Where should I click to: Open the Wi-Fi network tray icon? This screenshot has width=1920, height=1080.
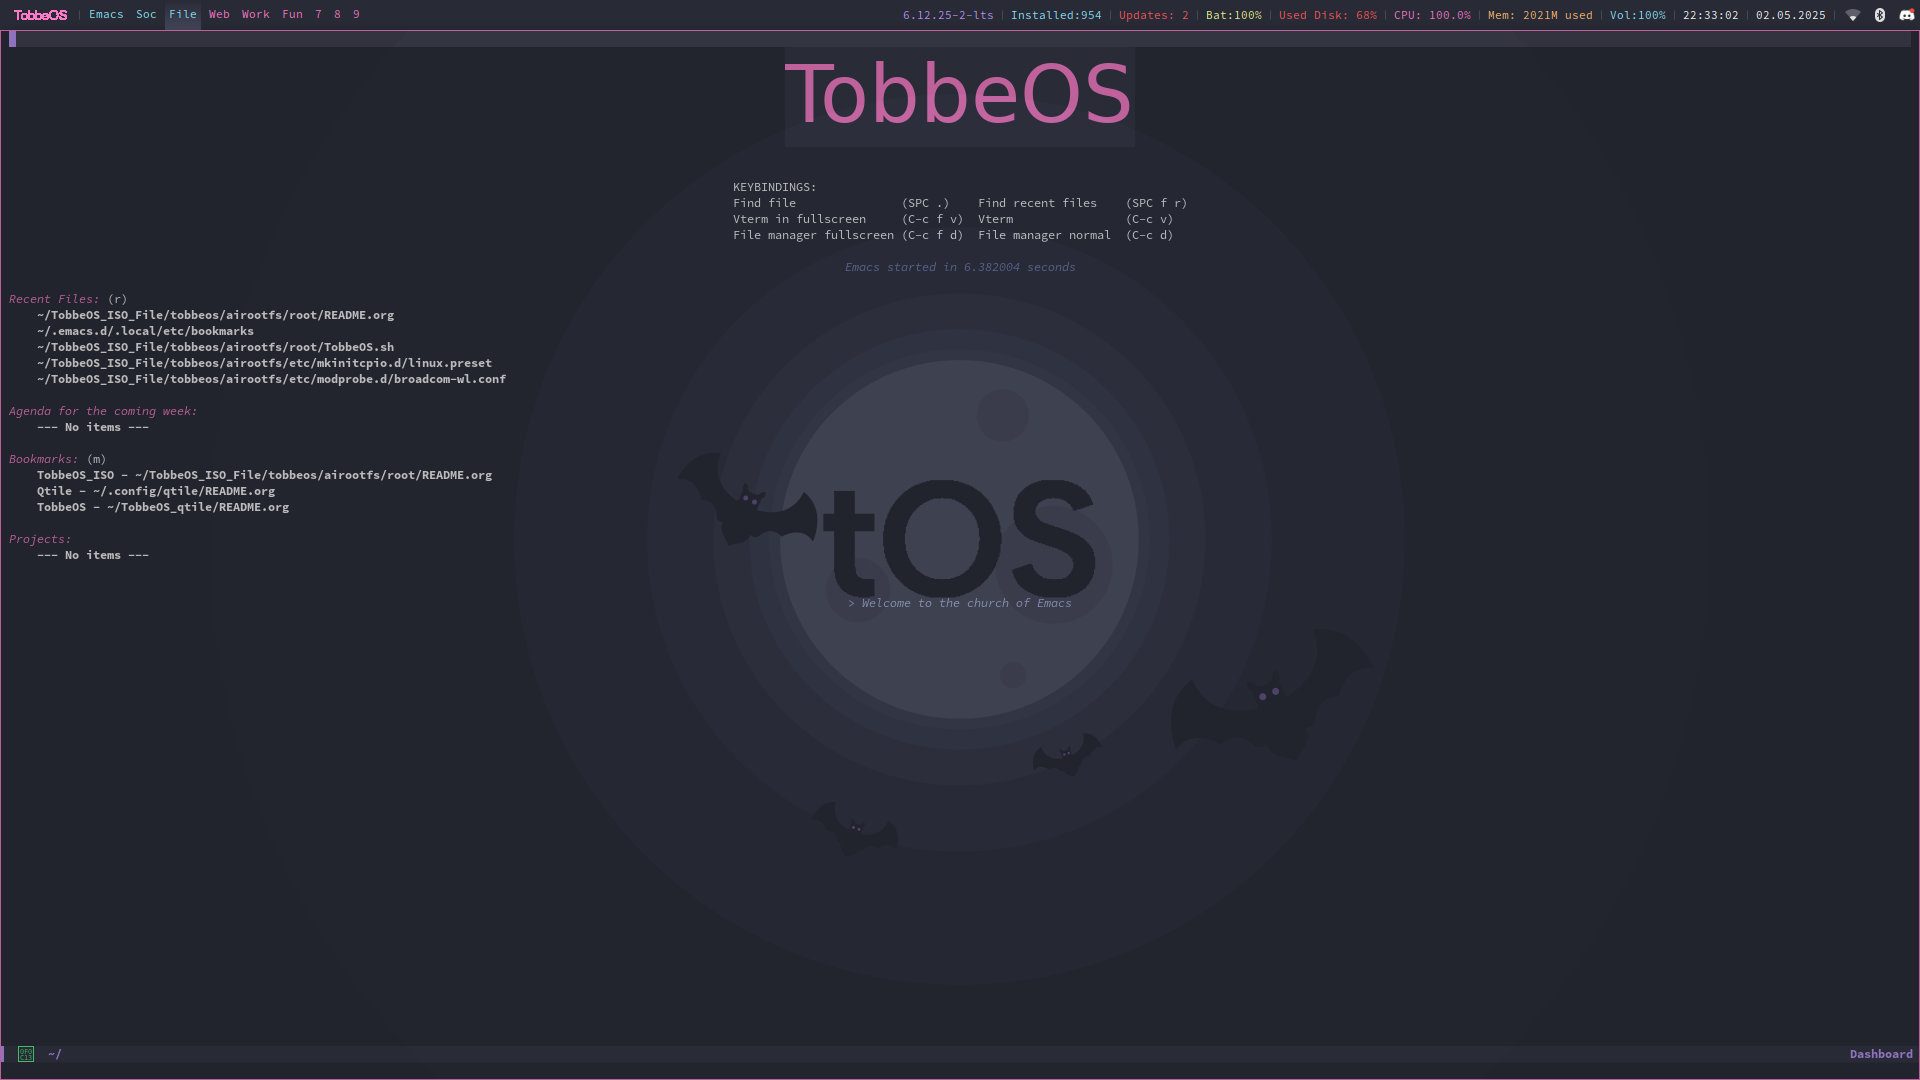pos(1853,15)
